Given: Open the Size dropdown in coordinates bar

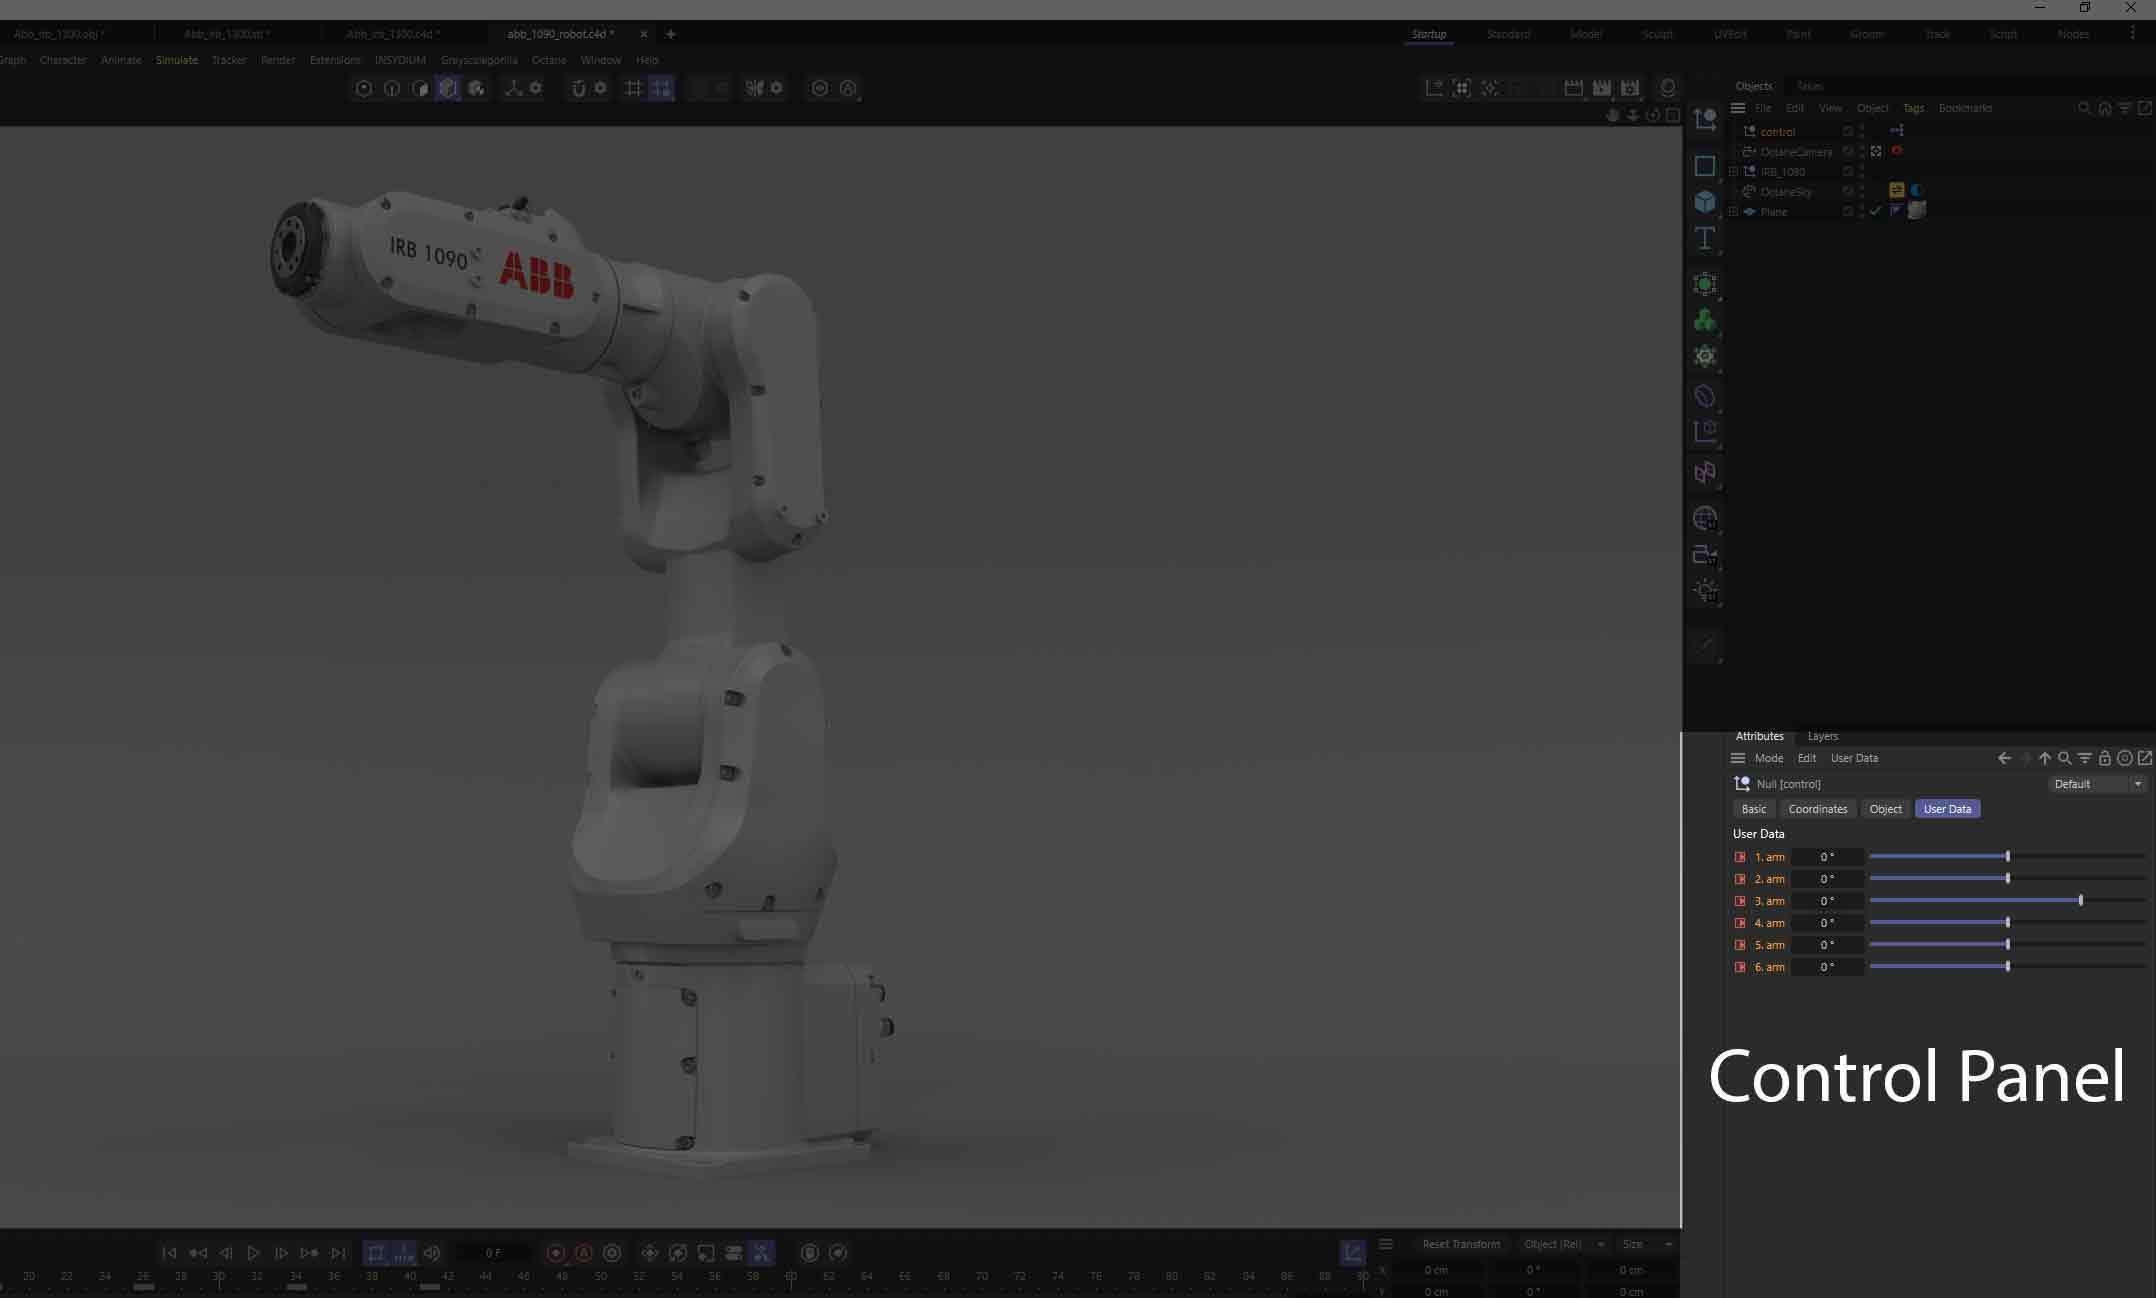Looking at the screenshot, I should [1647, 1244].
